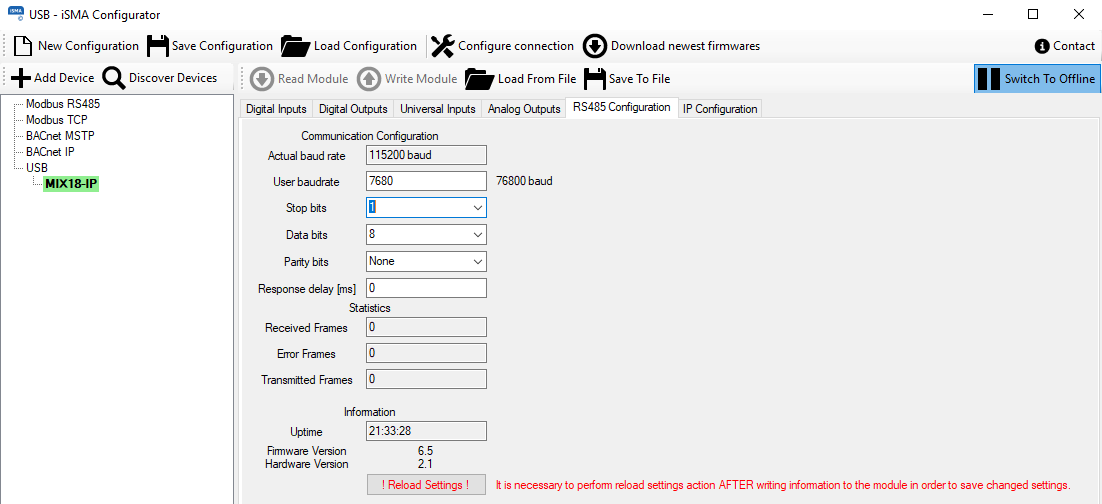This screenshot has height=504, width=1102.
Task: Click the Save Configuration floppy disk icon
Action: point(158,46)
